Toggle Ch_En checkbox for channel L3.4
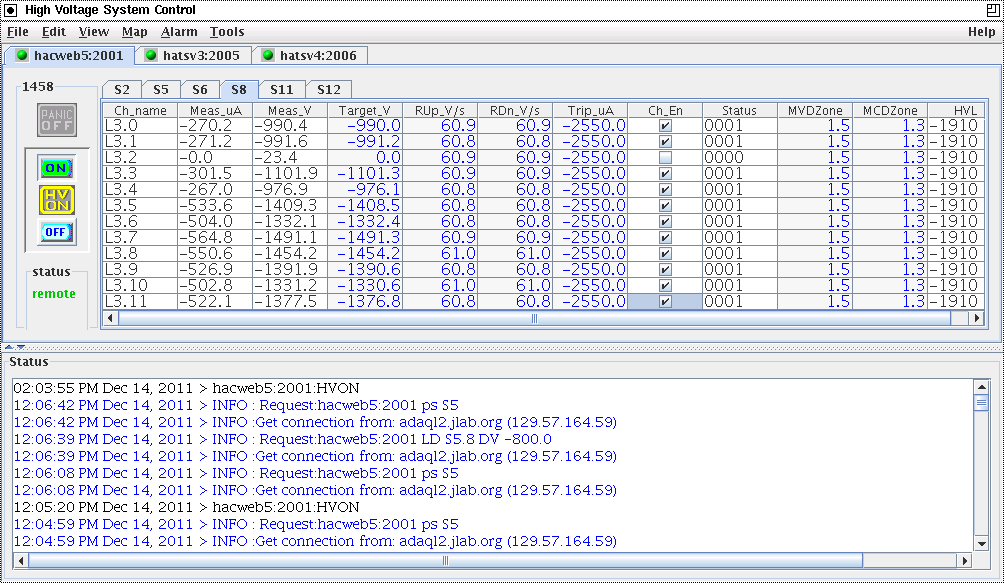 [x=665, y=190]
